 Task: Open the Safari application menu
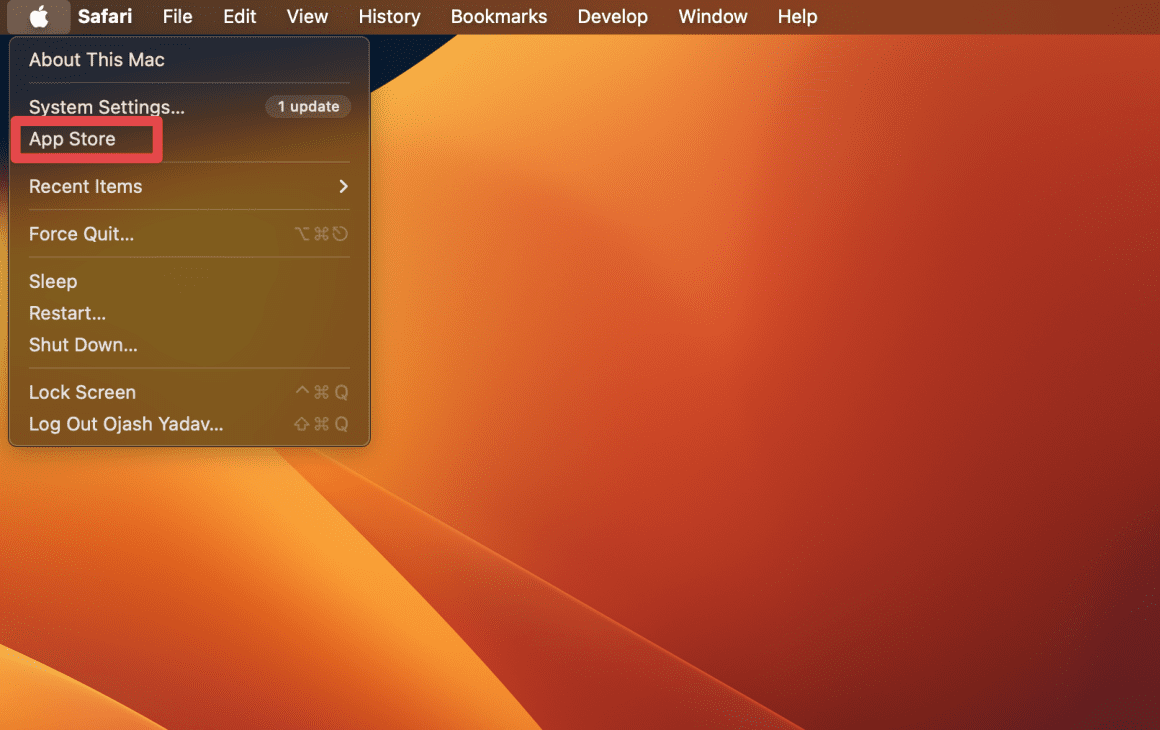tap(105, 17)
